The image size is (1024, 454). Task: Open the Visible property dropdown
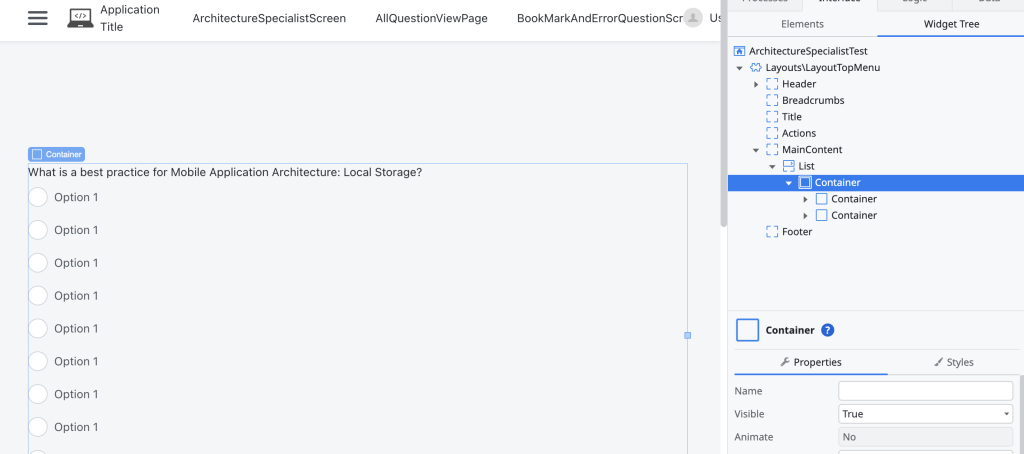click(925, 414)
